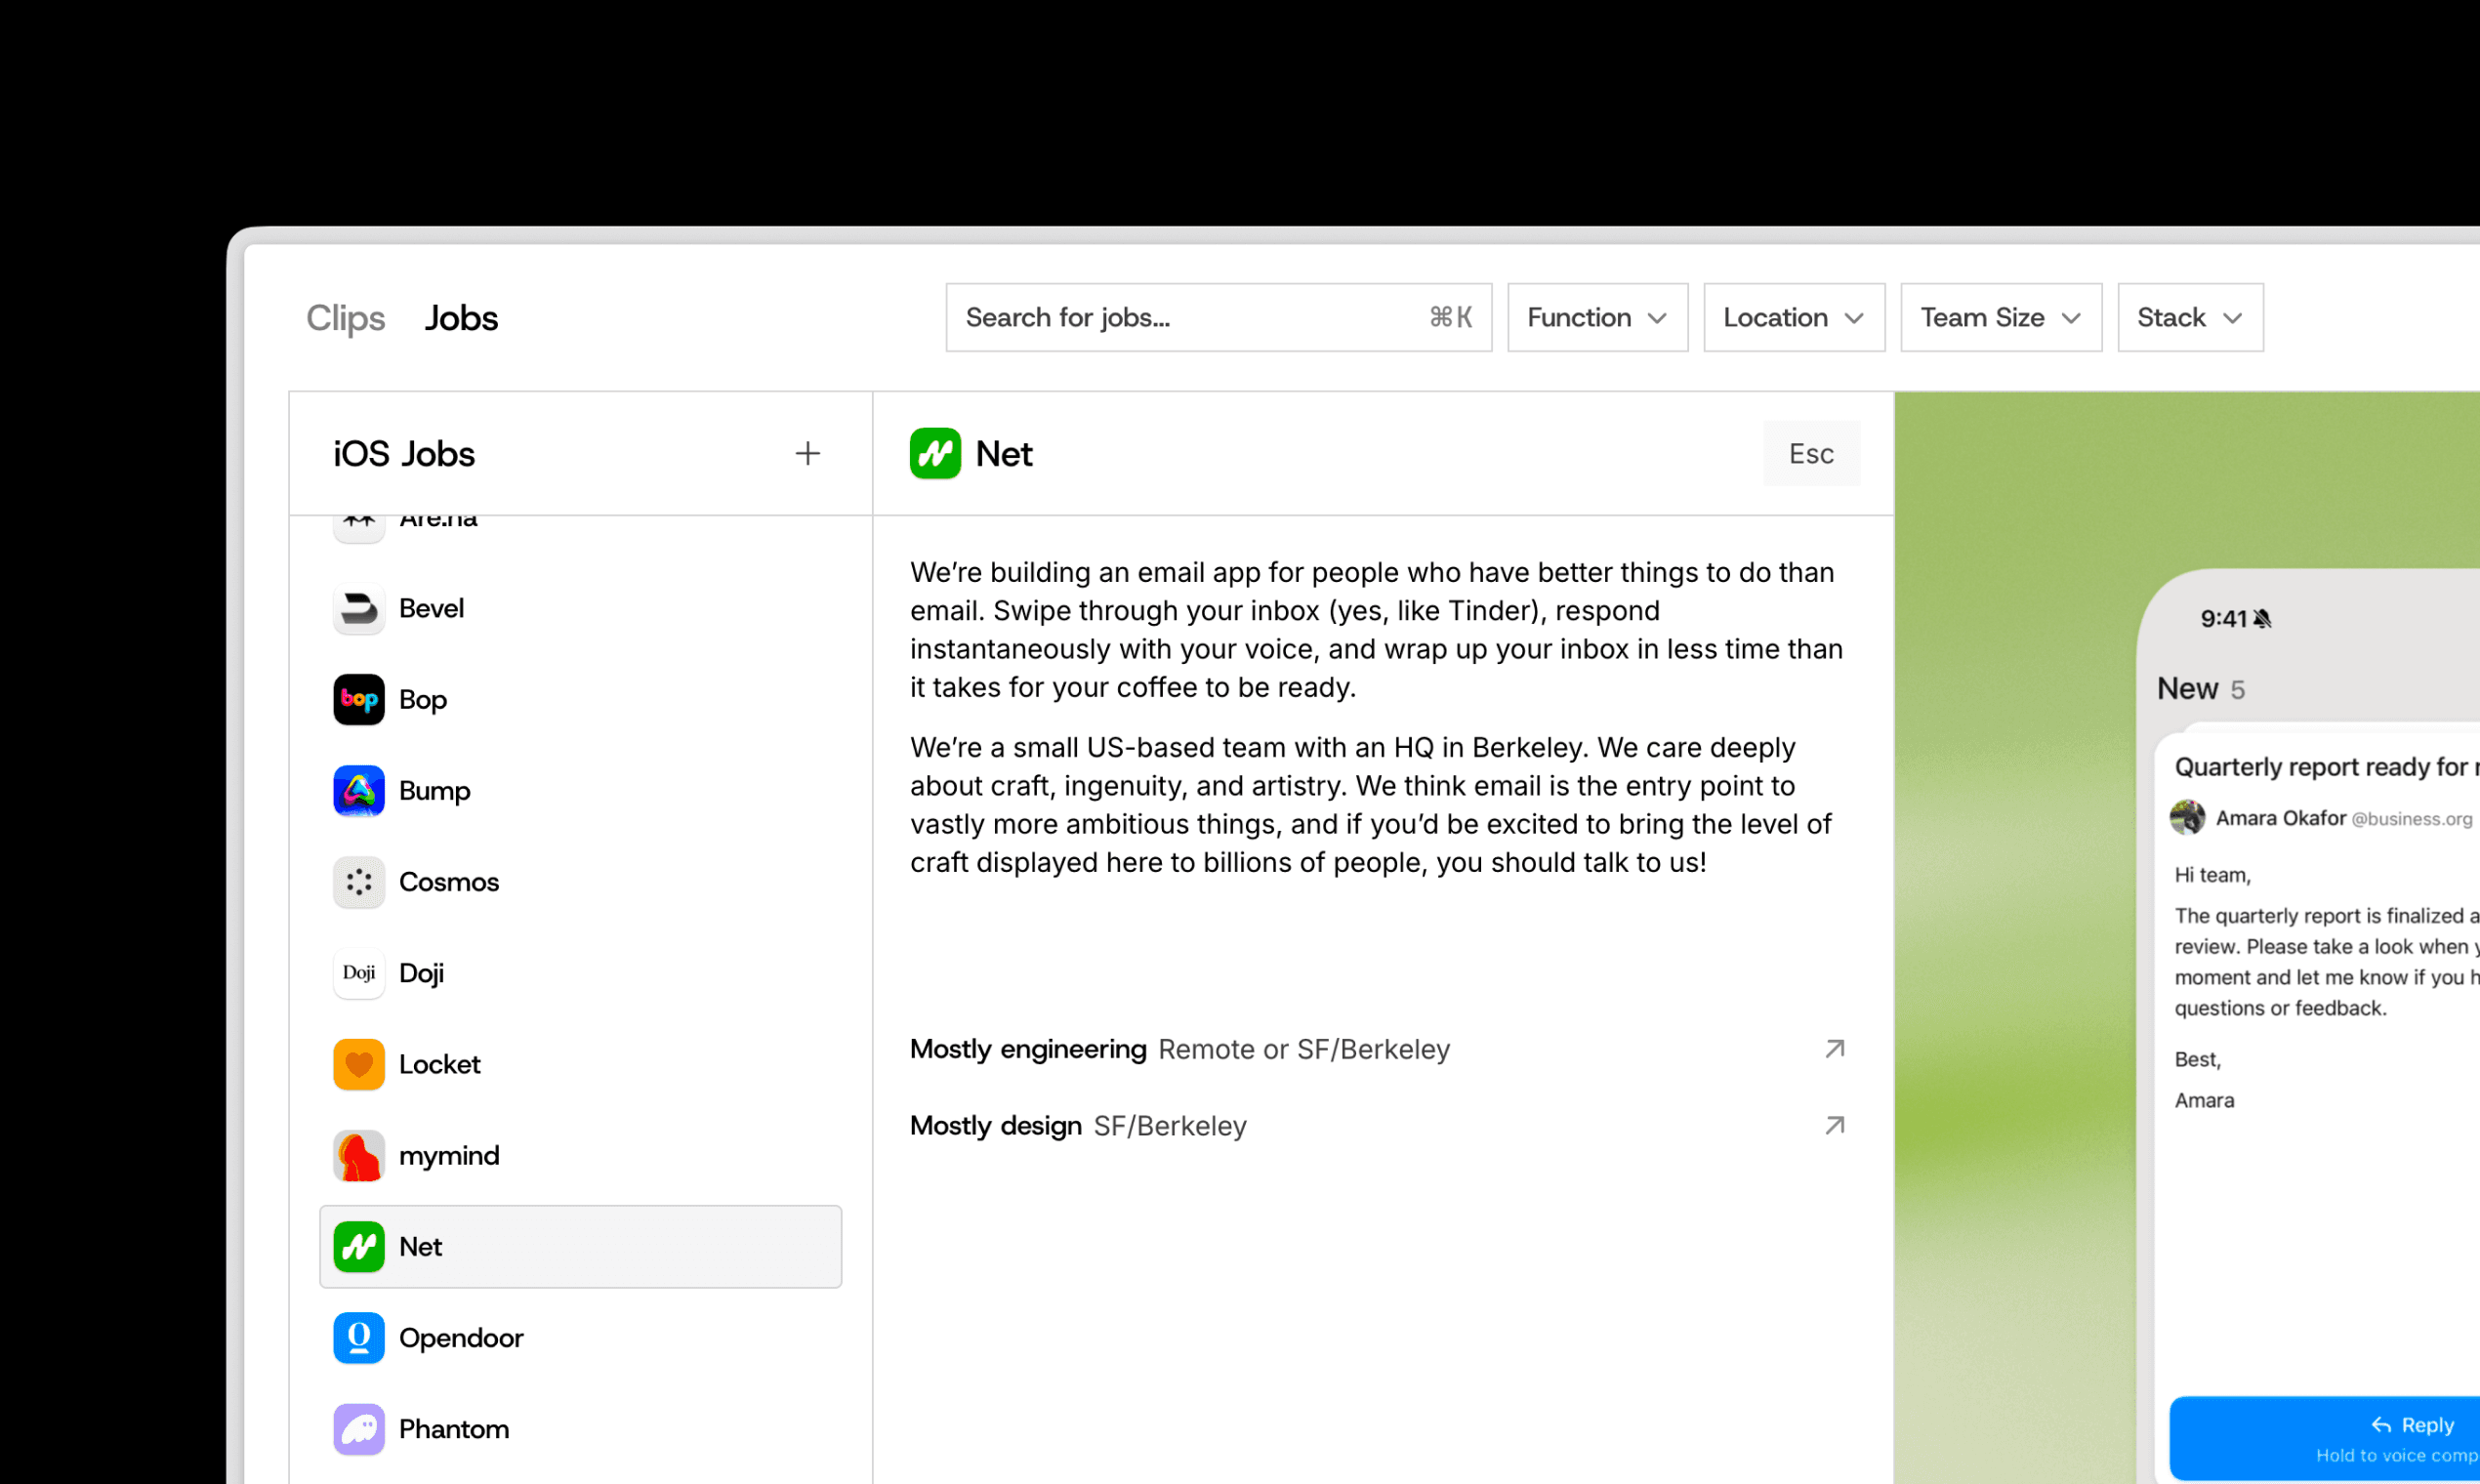The height and width of the screenshot is (1484, 2480).
Task: Click the green Net icon in the detail header
Action: 934,453
